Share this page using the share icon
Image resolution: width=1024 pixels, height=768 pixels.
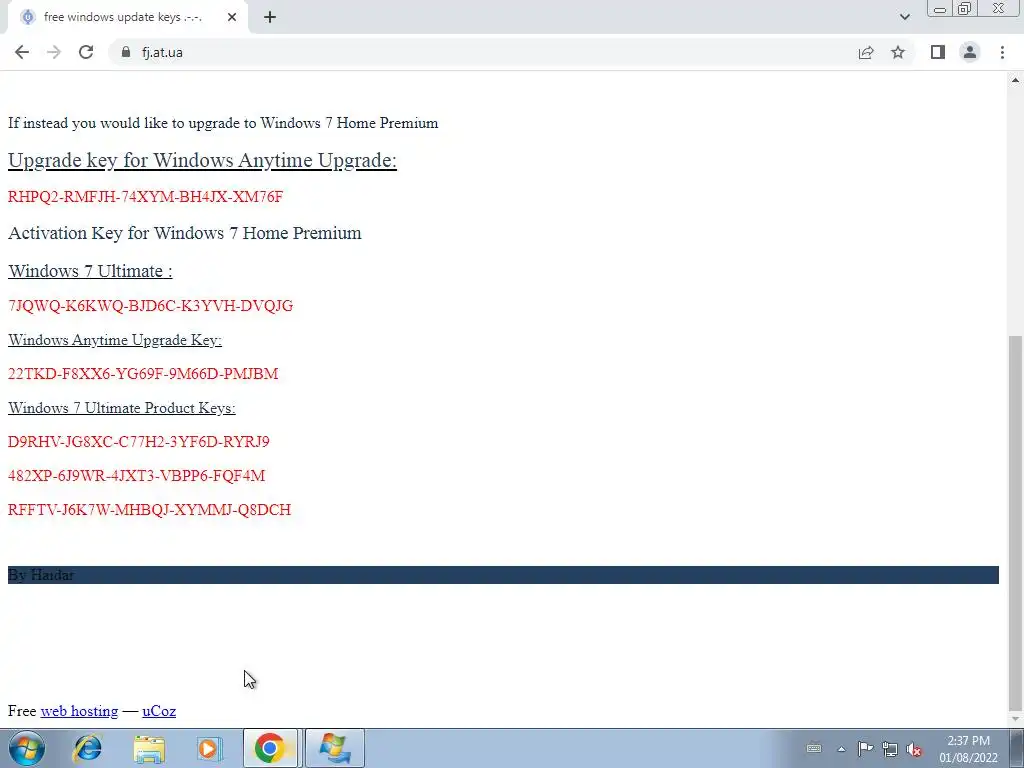(x=866, y=52)
